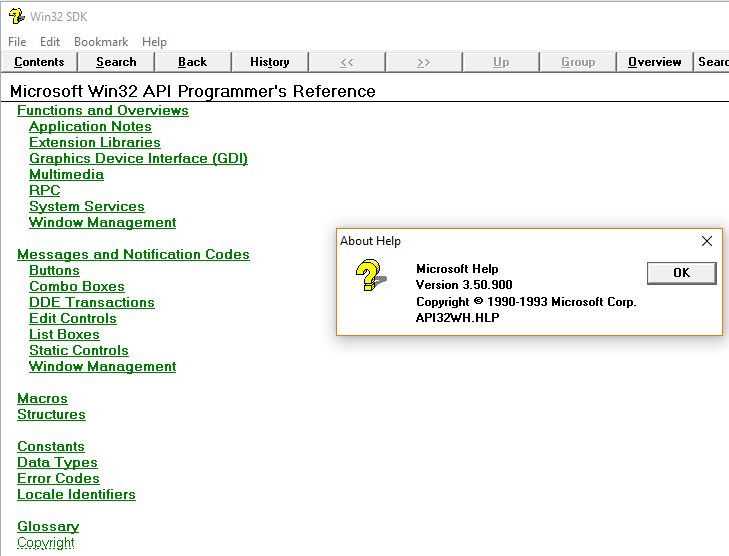Click the Version 3.50.900 text
This screenshot has width=729, height=556.
[464, 285]
